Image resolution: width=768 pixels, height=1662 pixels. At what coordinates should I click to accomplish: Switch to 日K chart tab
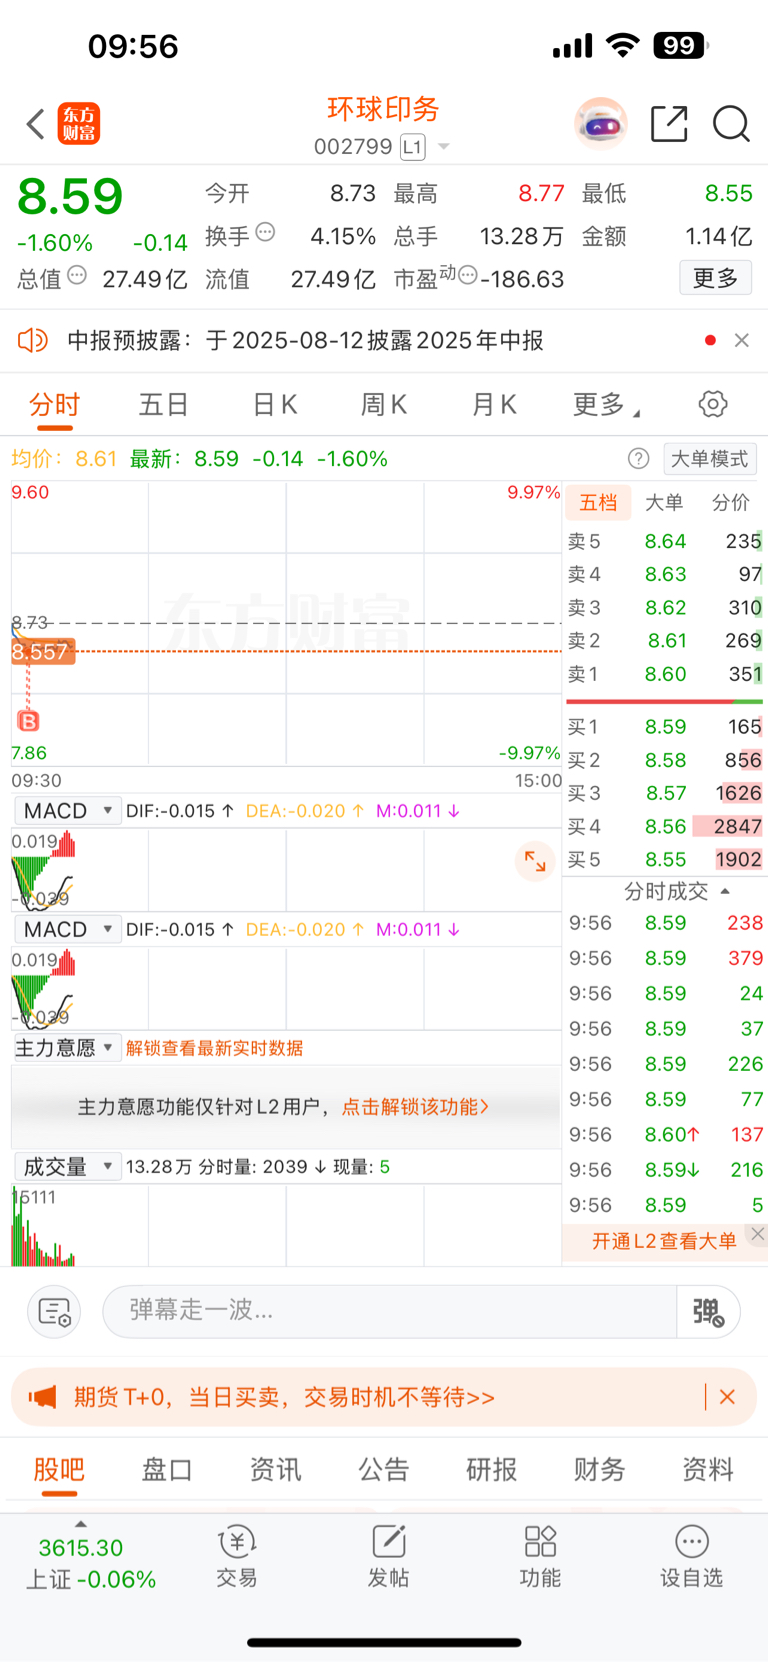click(x=274, y=405)
